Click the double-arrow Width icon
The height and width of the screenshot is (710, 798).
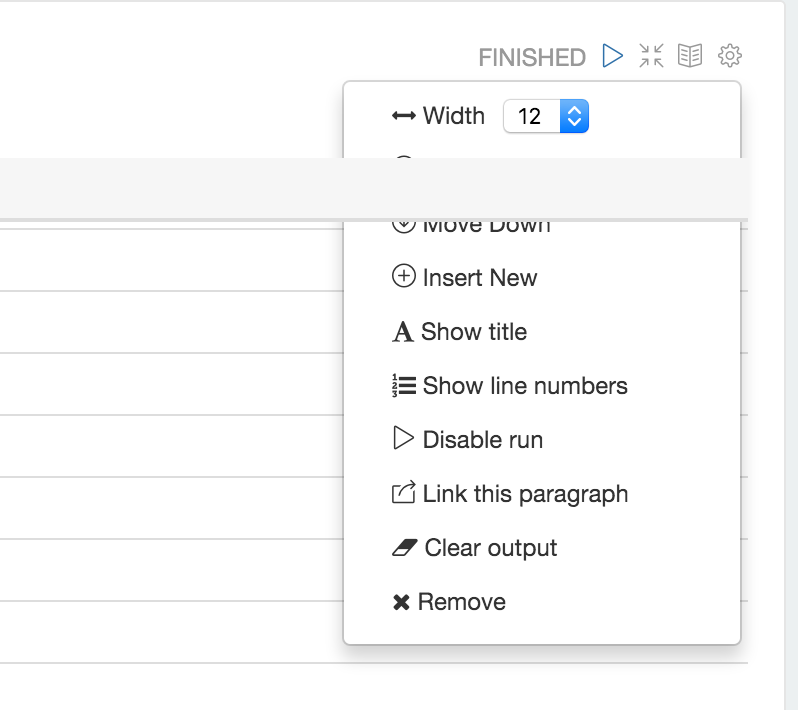point(403,116)
